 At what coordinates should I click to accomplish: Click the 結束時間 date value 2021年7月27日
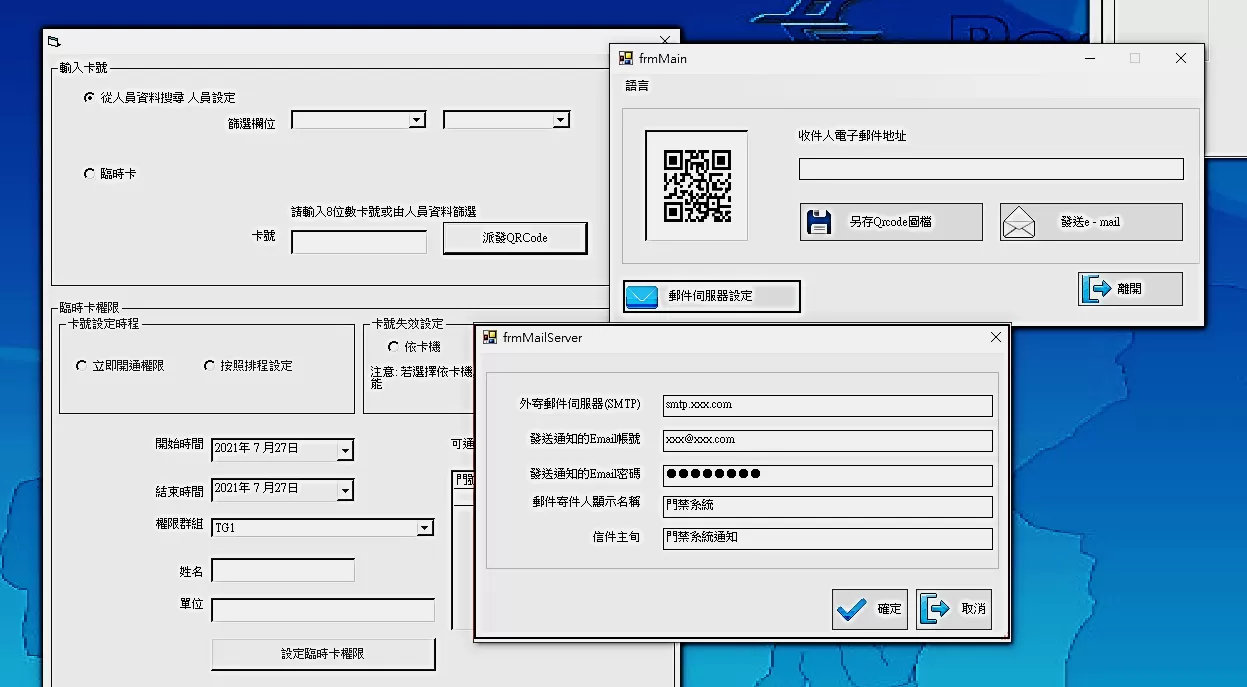[256, 489]
